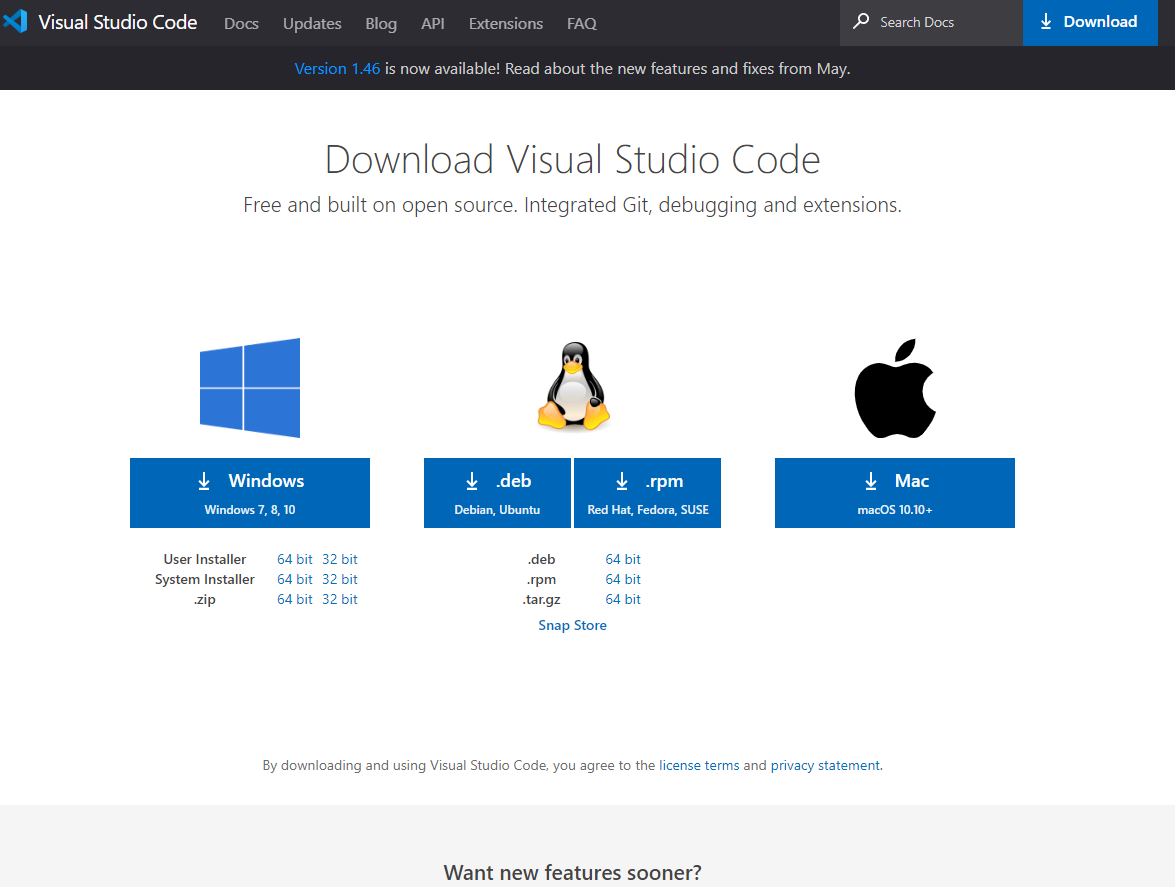Click the 'System Installer' label

(205, 579)
